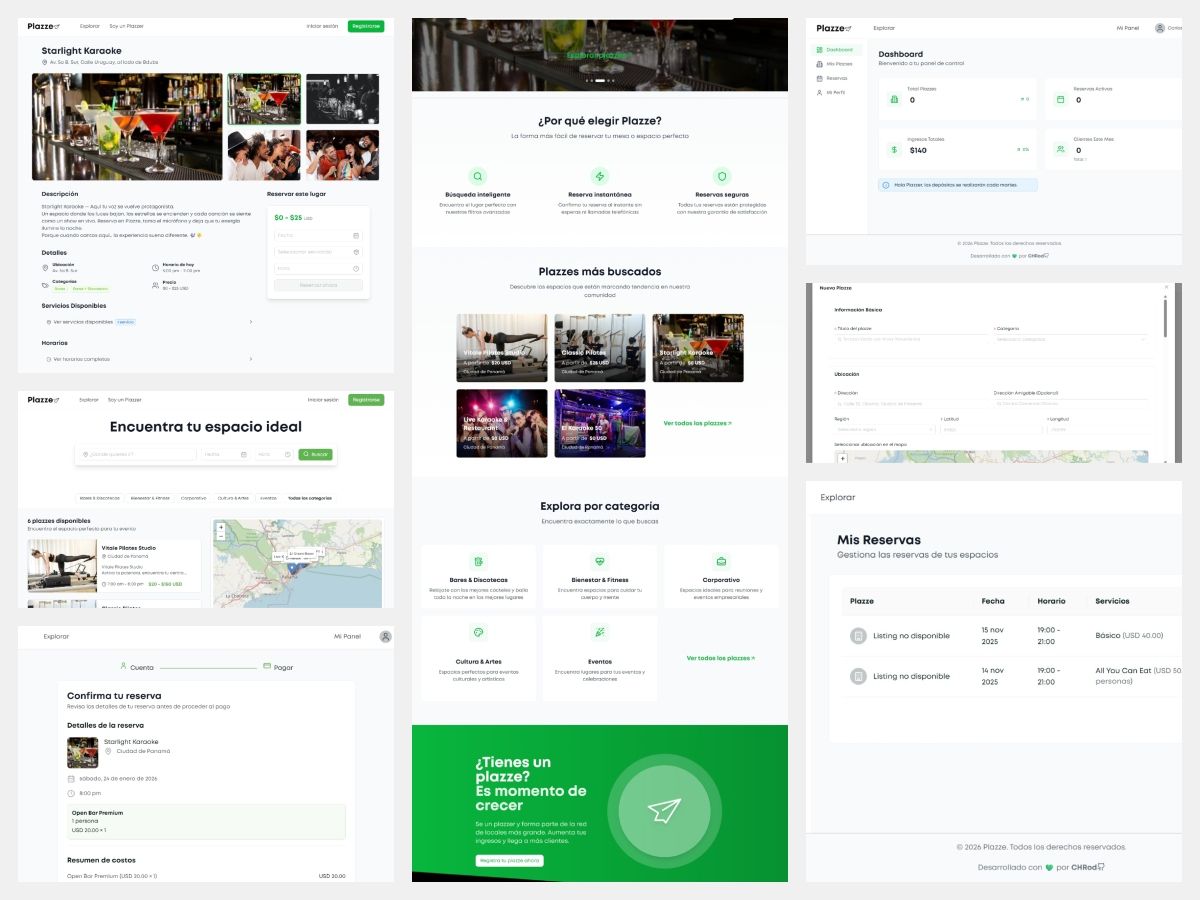This screenshot has width=1200, height=900.
Task: Click the info icon beside Hola Plazzer message
Action: 886,185
